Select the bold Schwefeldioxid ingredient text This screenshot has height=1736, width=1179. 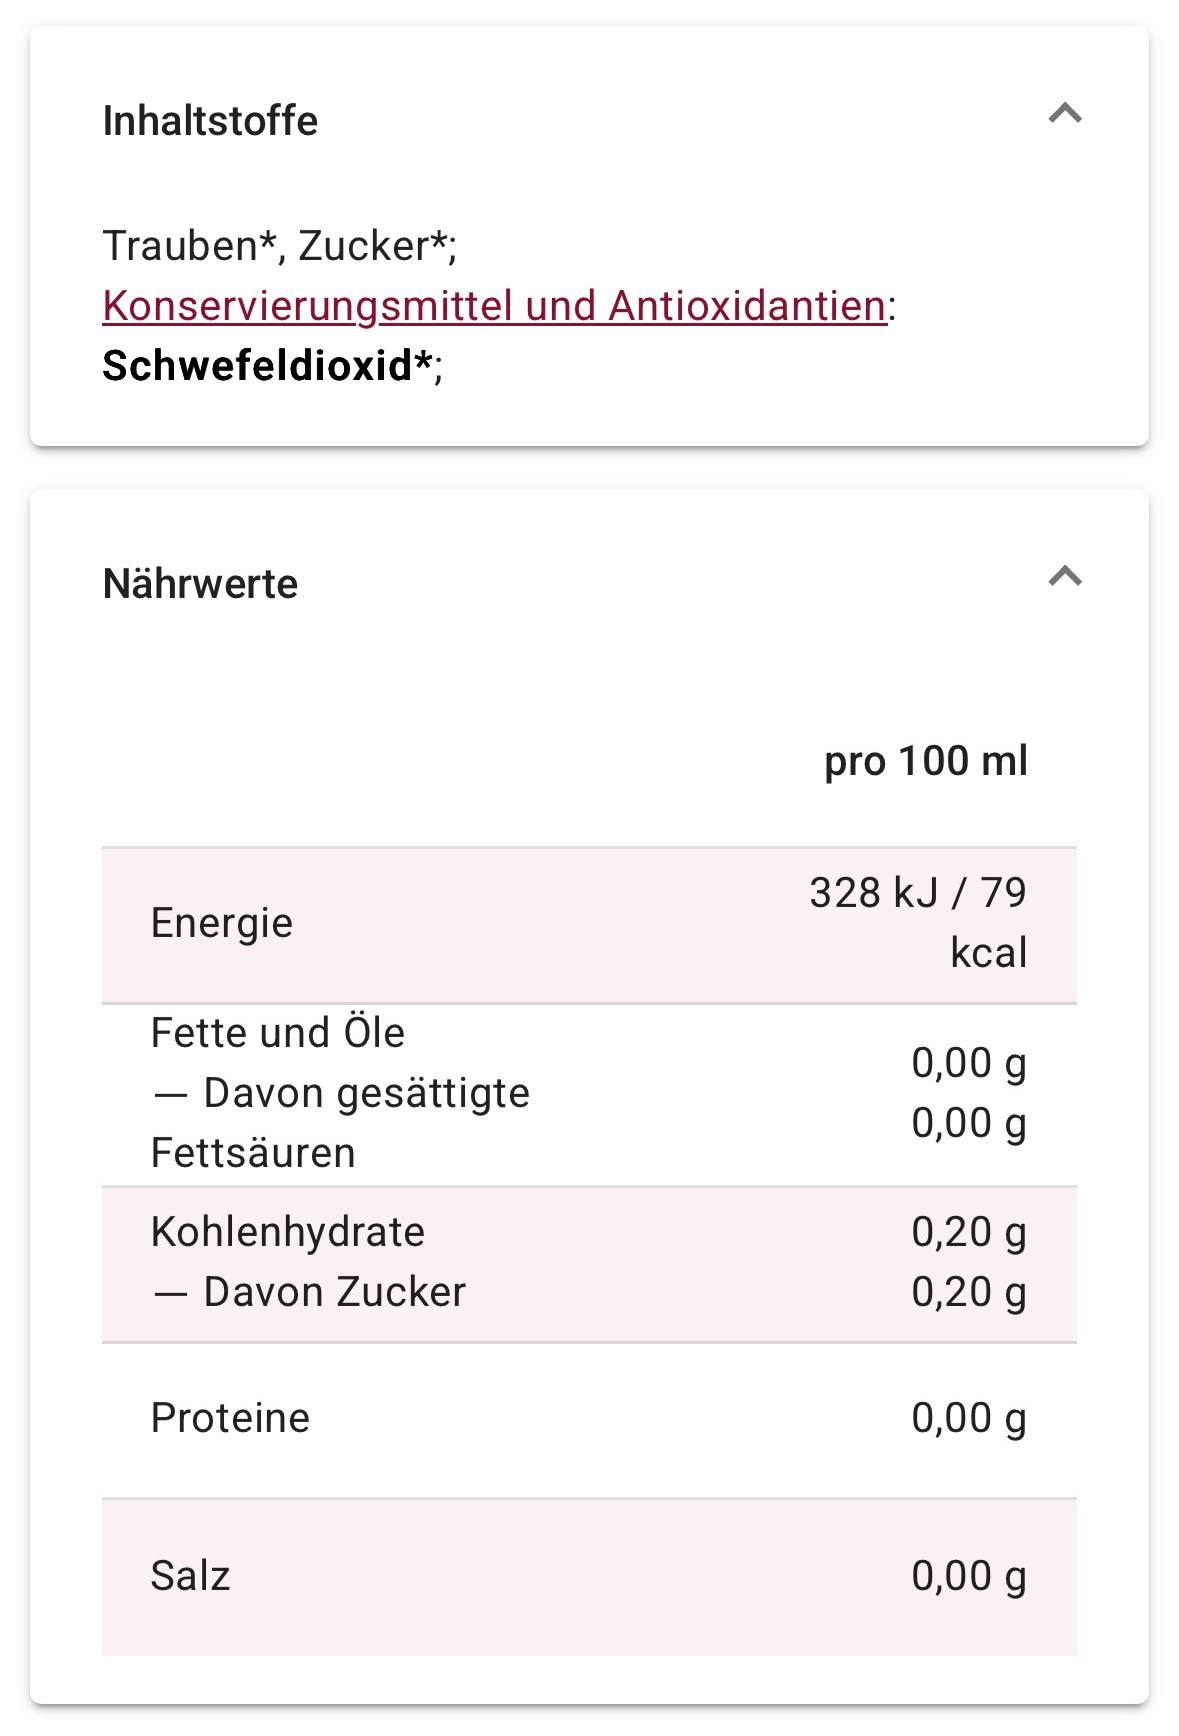click(267, 366)
